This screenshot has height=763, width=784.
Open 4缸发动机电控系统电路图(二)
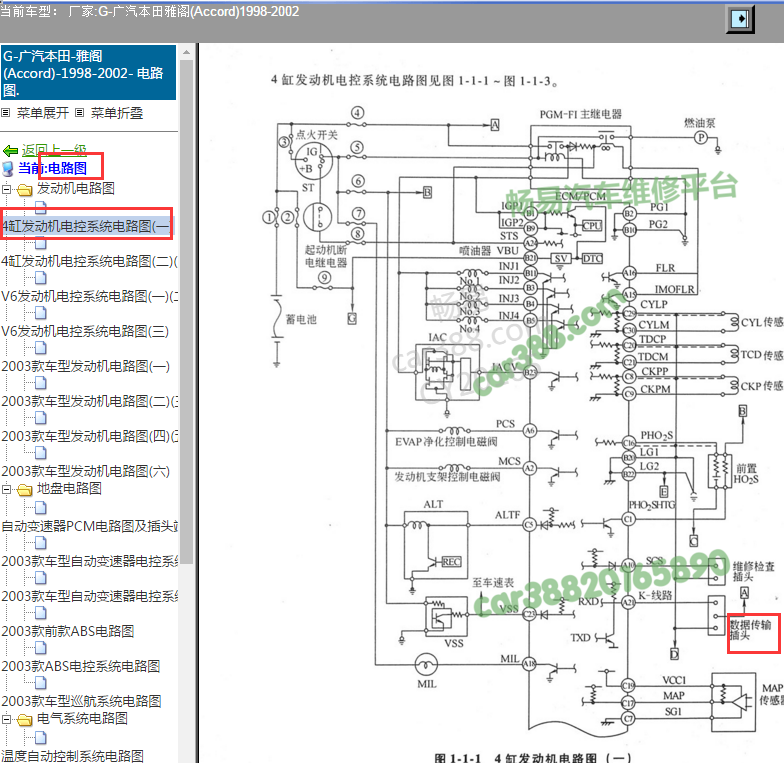coord(89,261)
